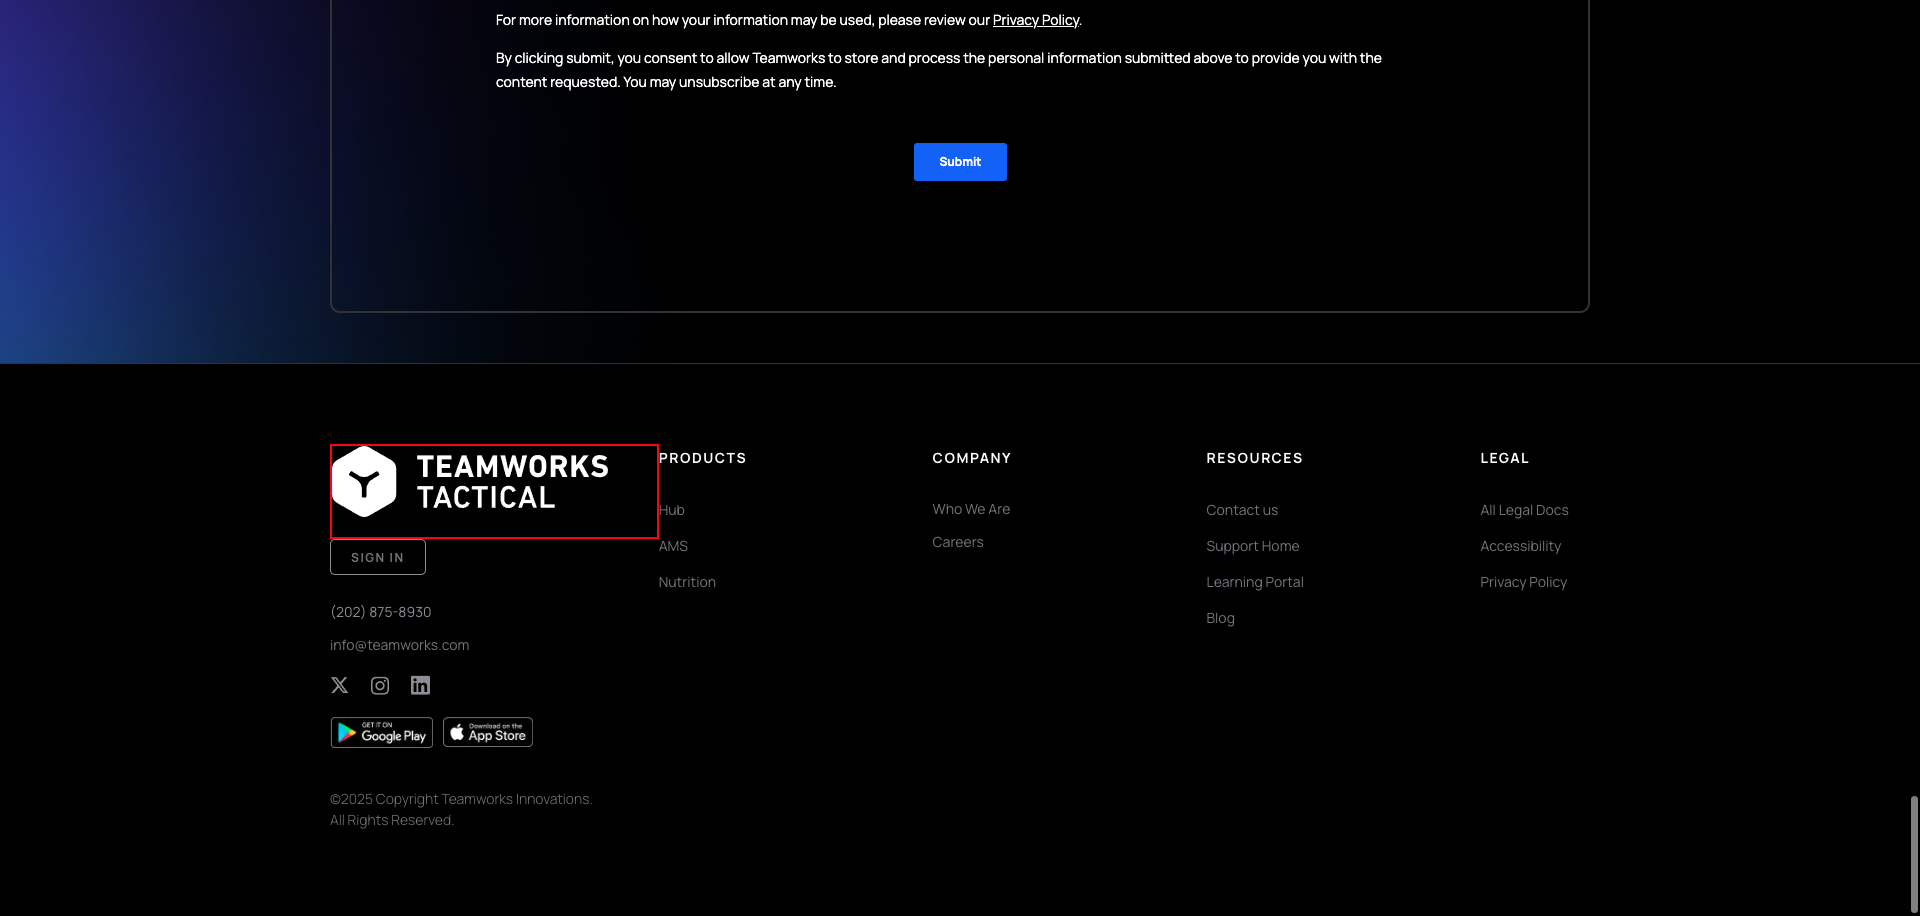Visit the Who We Are page
This screenshot has height=916, width=1920.
point(971,509)
